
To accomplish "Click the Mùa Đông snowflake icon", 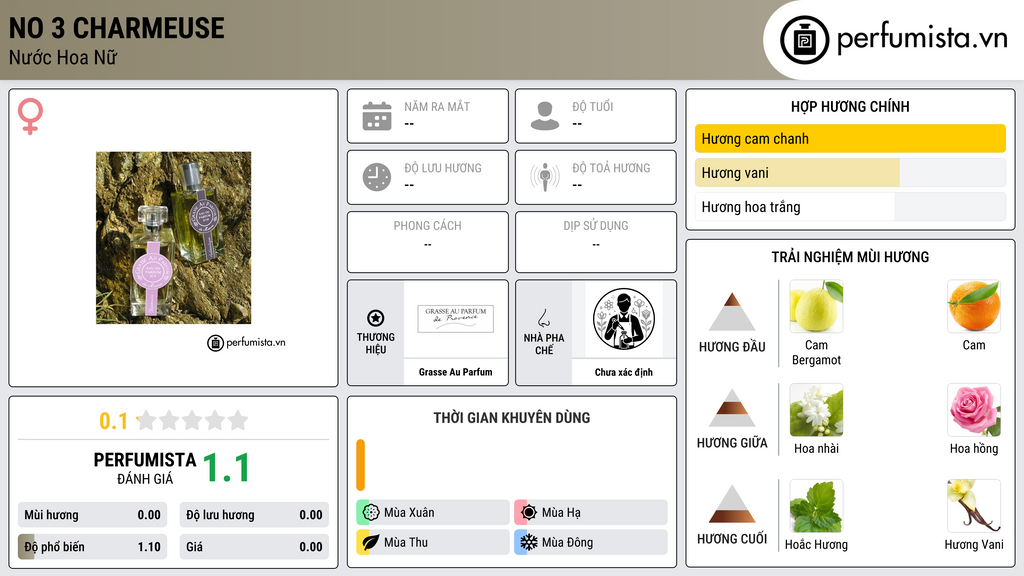I will click(x=529, y=542).
